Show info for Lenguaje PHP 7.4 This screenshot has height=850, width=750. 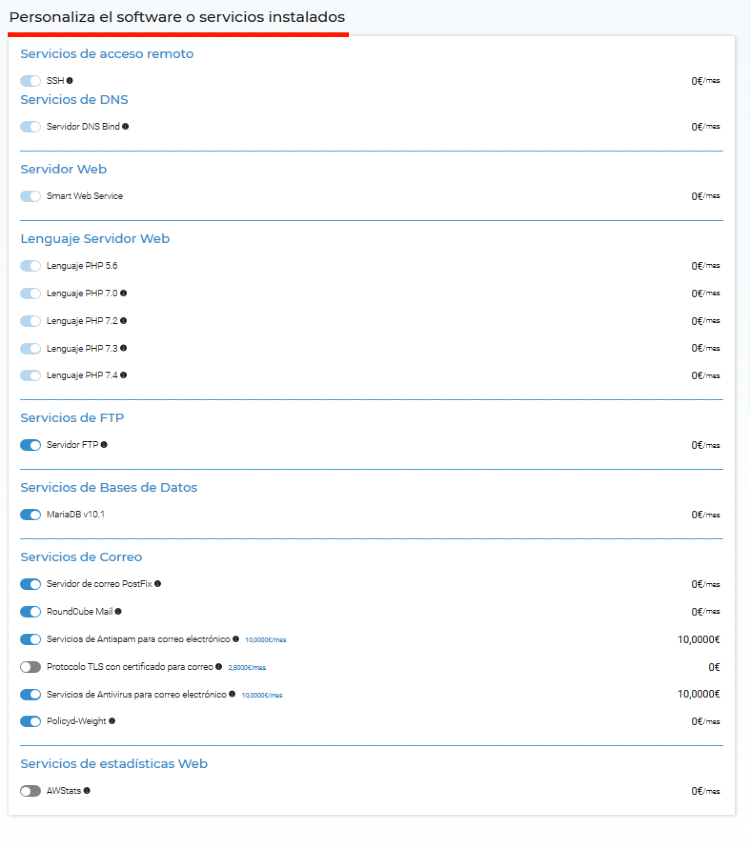(x=124, y=375)
